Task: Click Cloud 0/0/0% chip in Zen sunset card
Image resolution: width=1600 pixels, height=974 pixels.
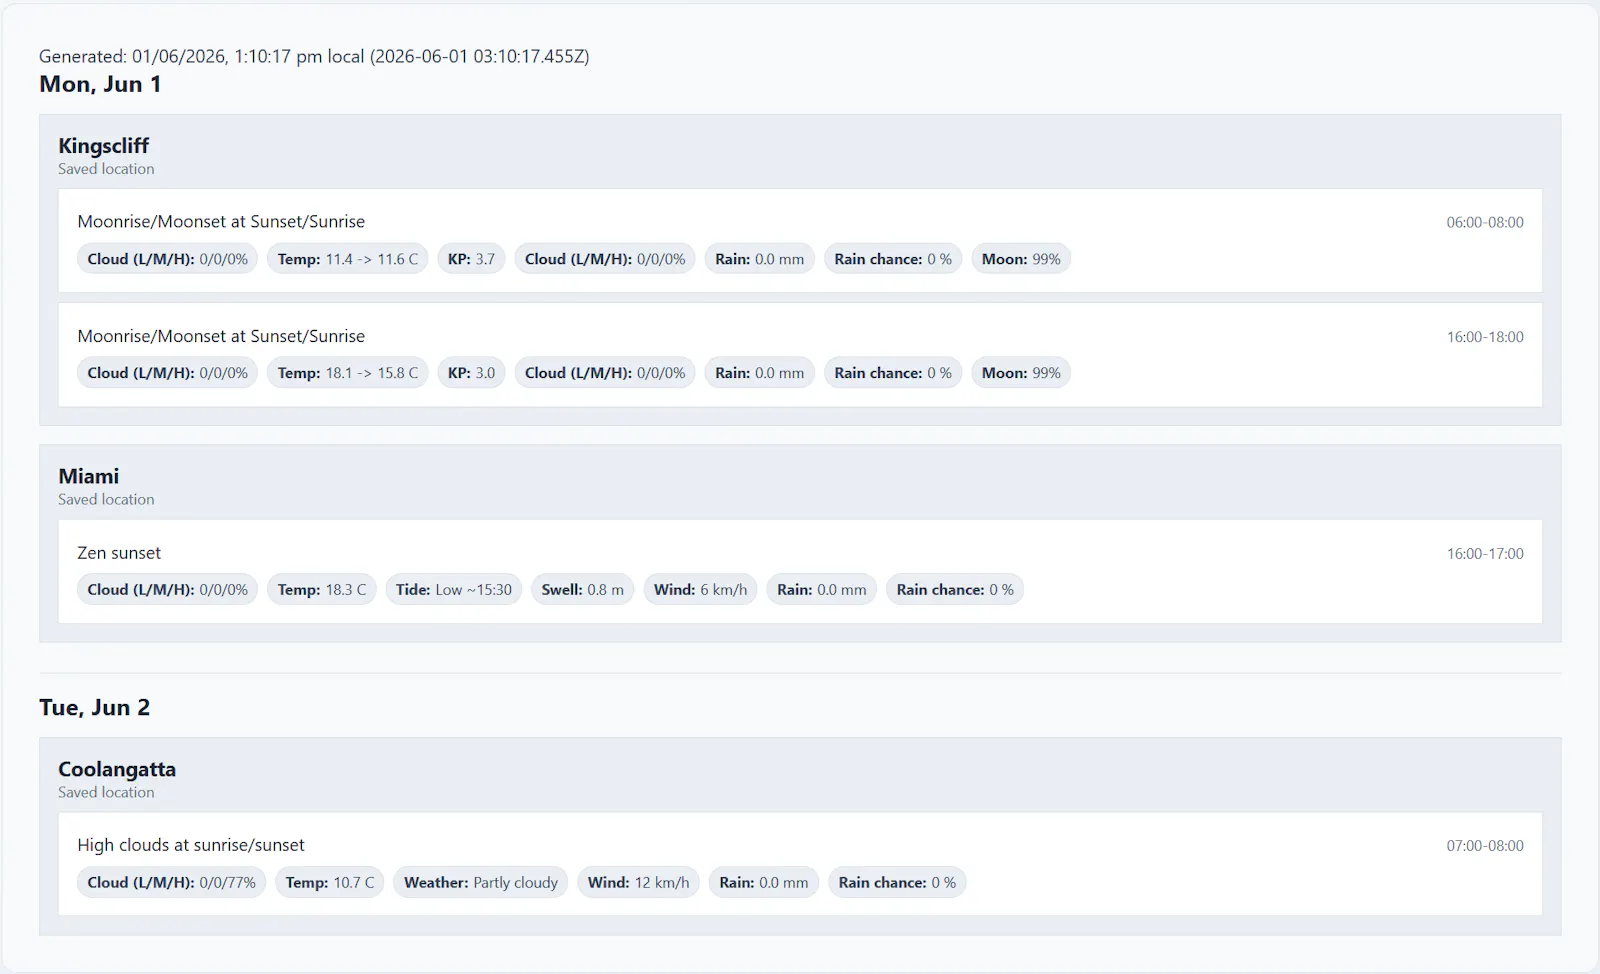Action: pos(167,590)
